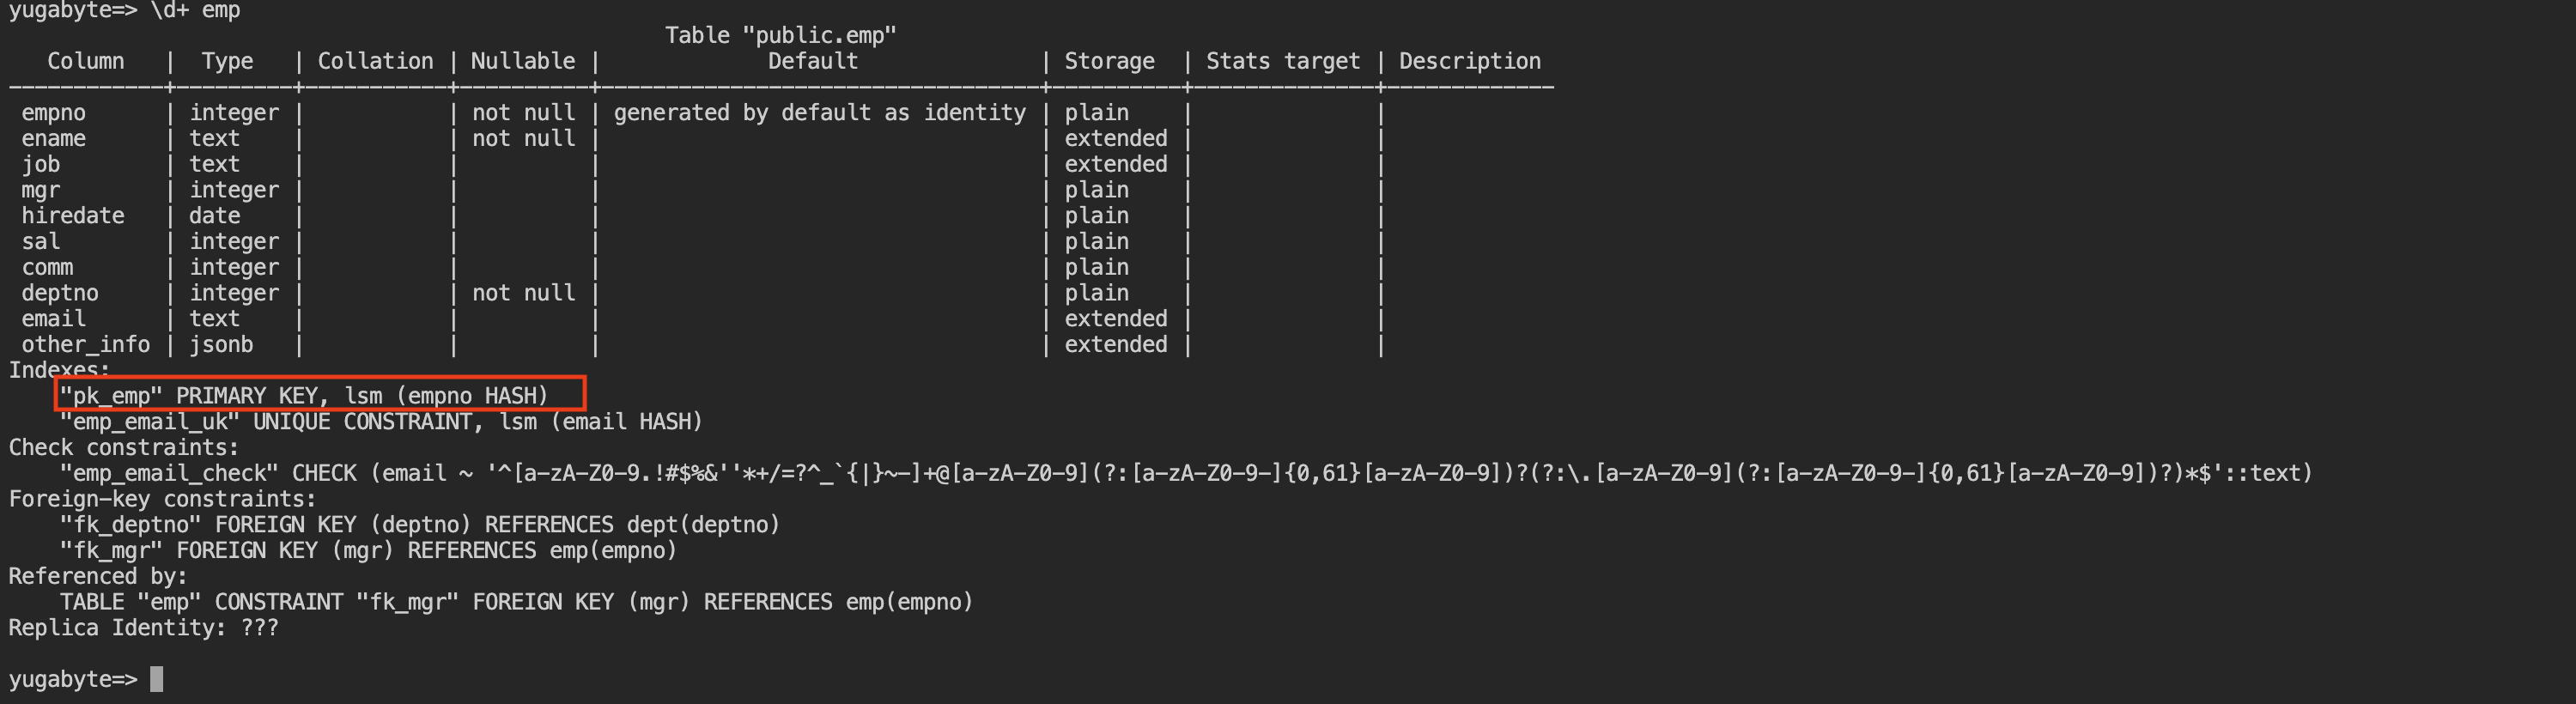Click the 'Referenced by:' TABLE emp line

pos(516,602)
